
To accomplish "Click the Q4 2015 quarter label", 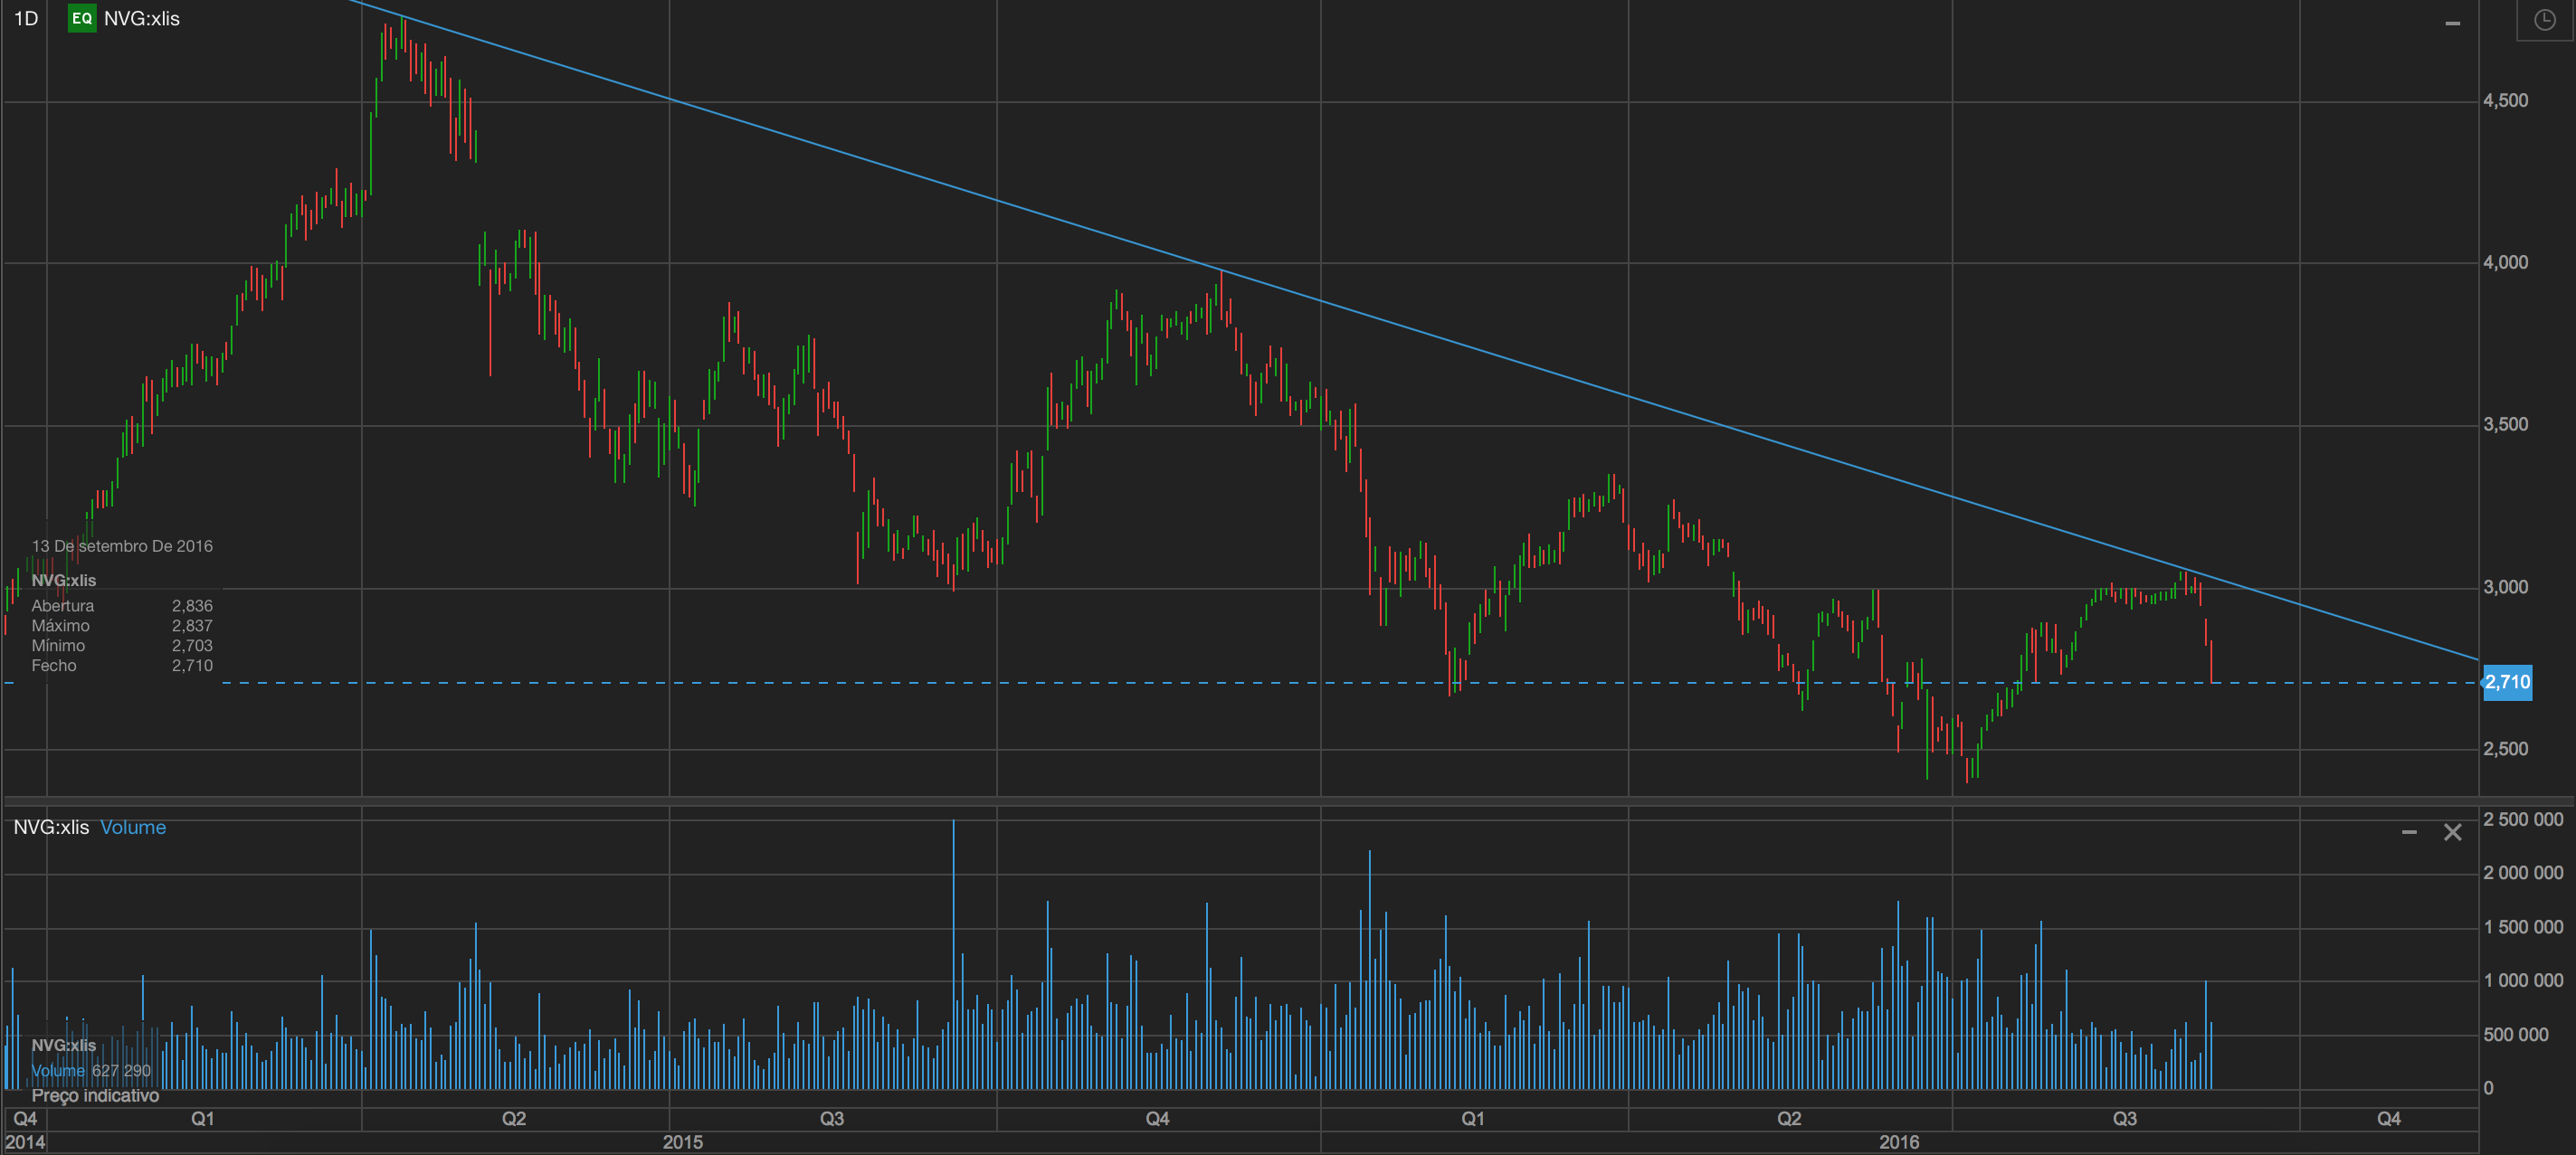I will coord(1157,1118).
